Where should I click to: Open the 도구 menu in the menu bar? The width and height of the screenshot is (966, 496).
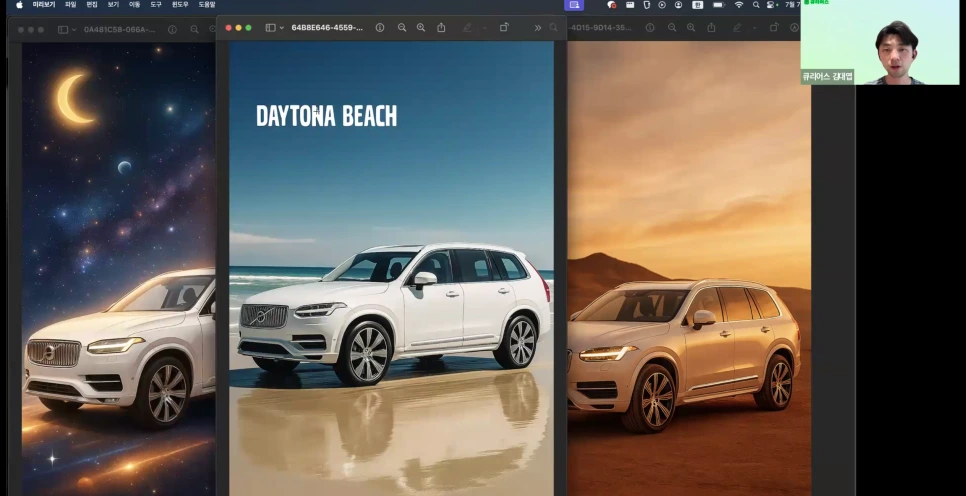tap(155, 5)
